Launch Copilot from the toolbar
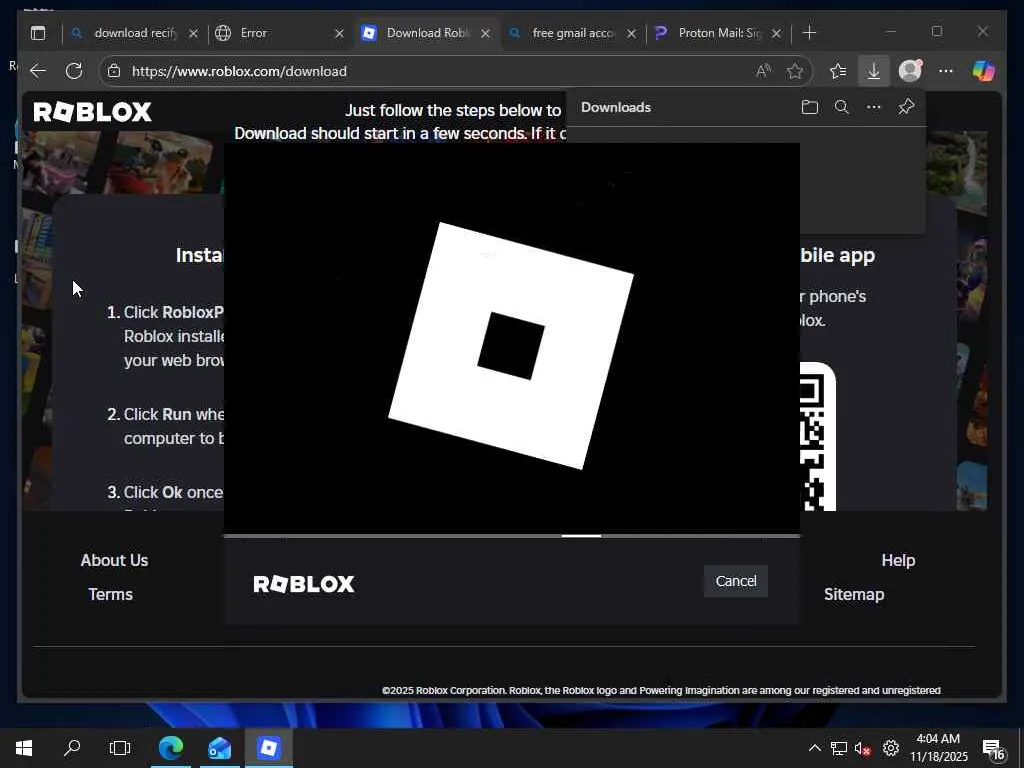Viewport: 1024px width, 768px height. pyautogui.click(x=984, y=71)
